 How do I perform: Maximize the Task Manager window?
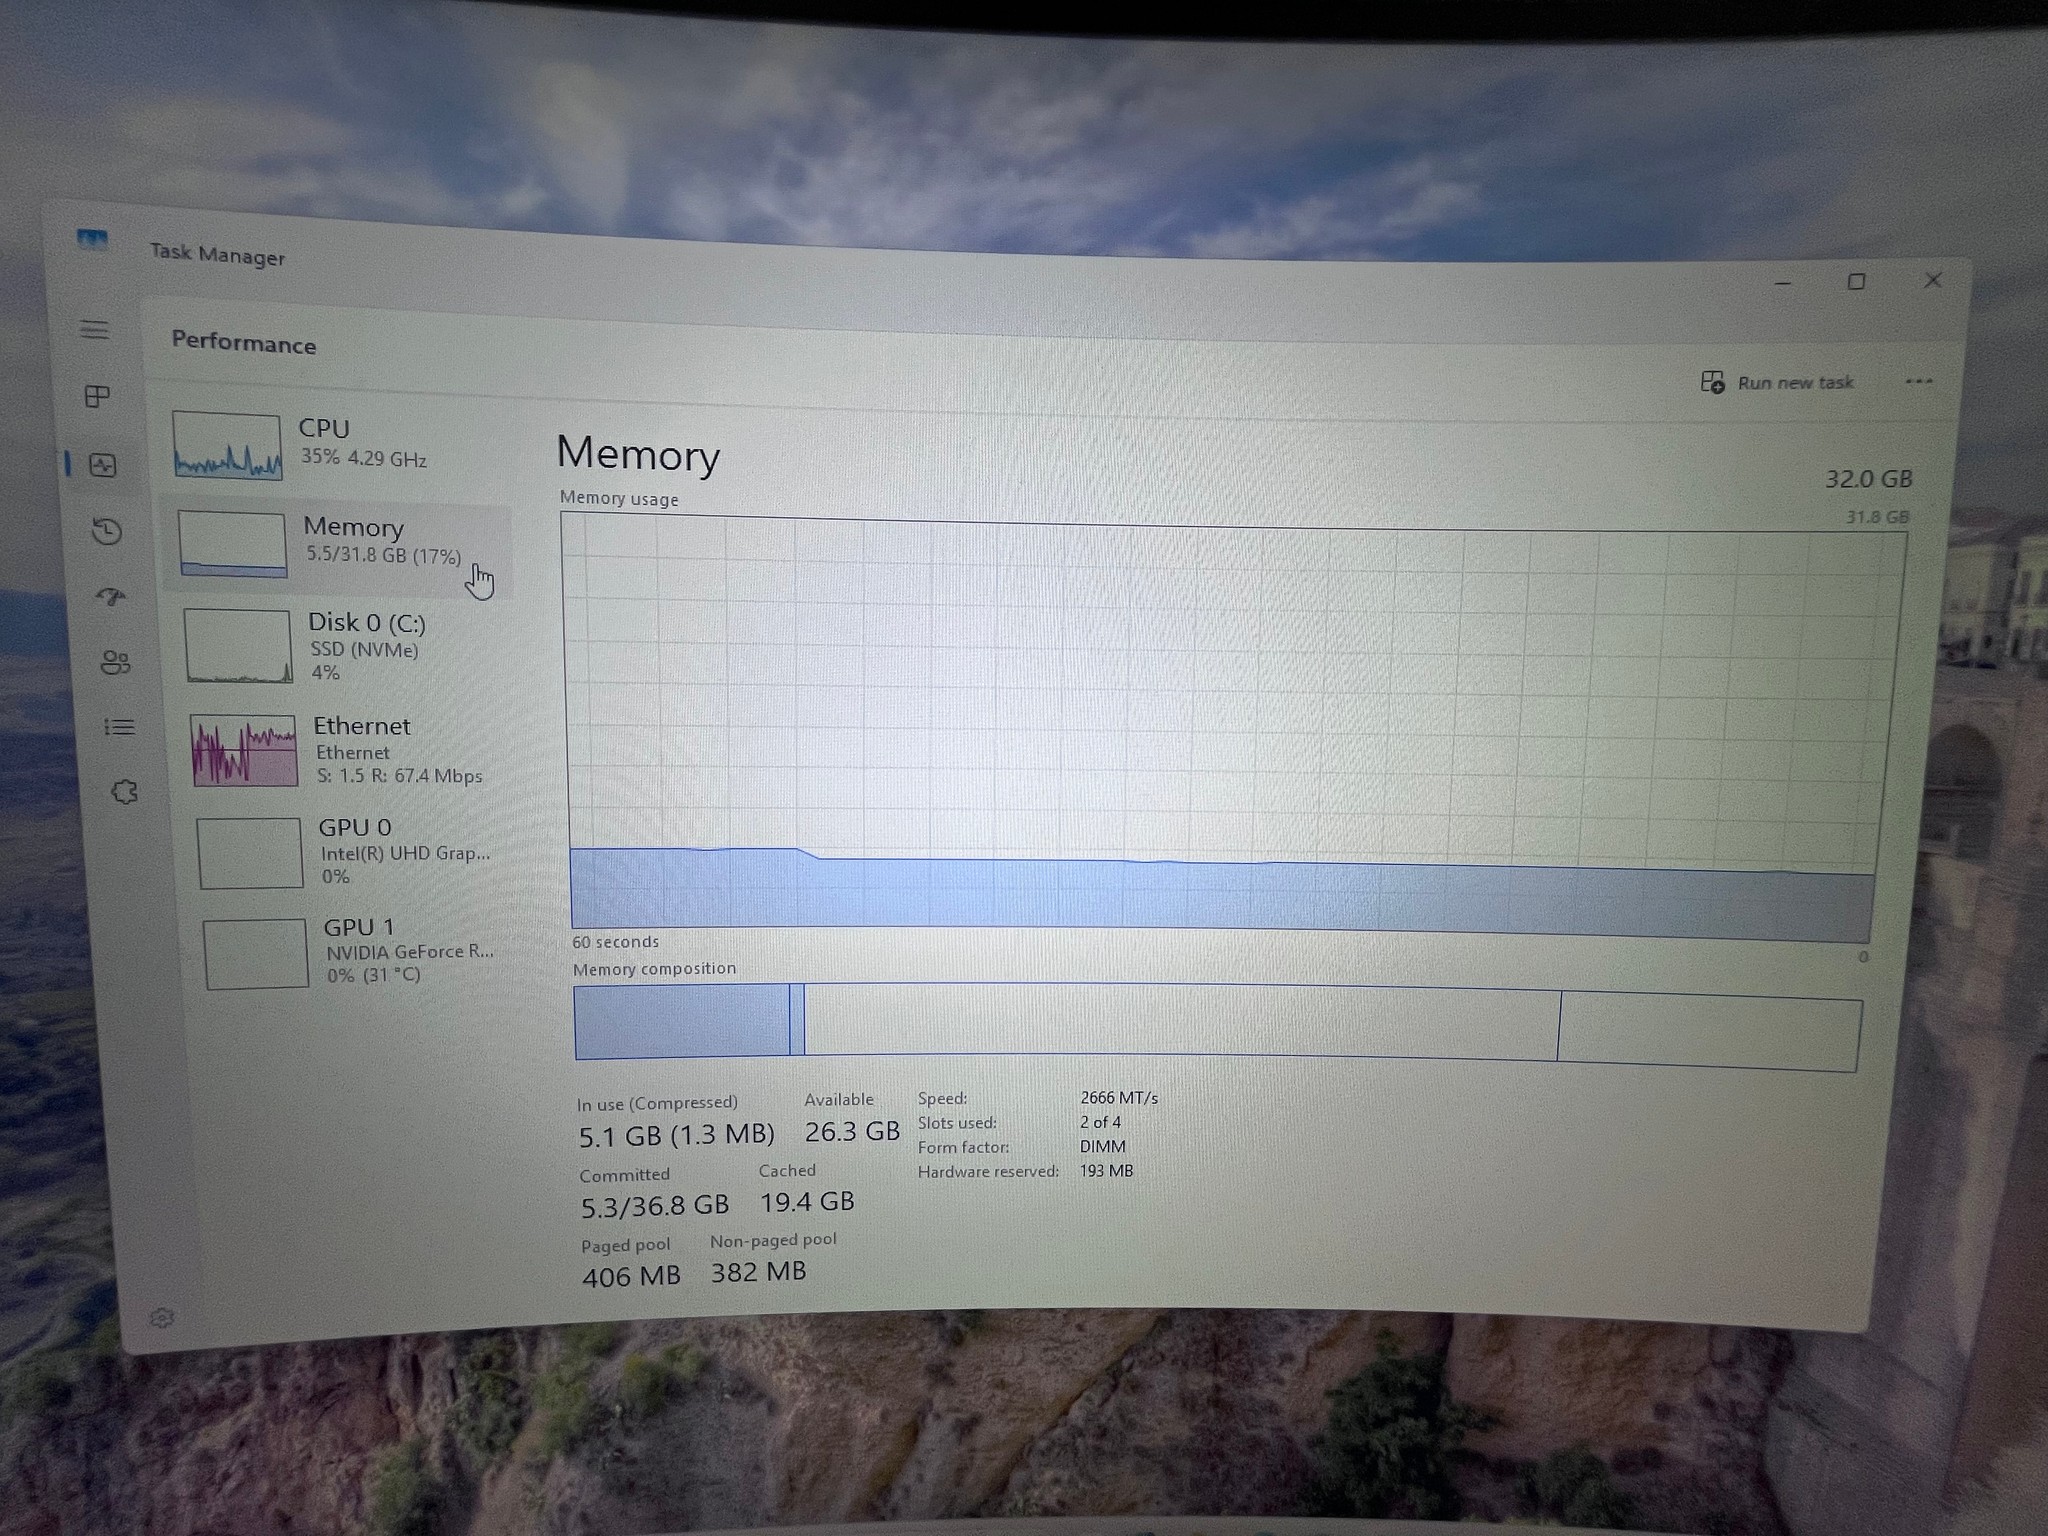[1856, 282]
